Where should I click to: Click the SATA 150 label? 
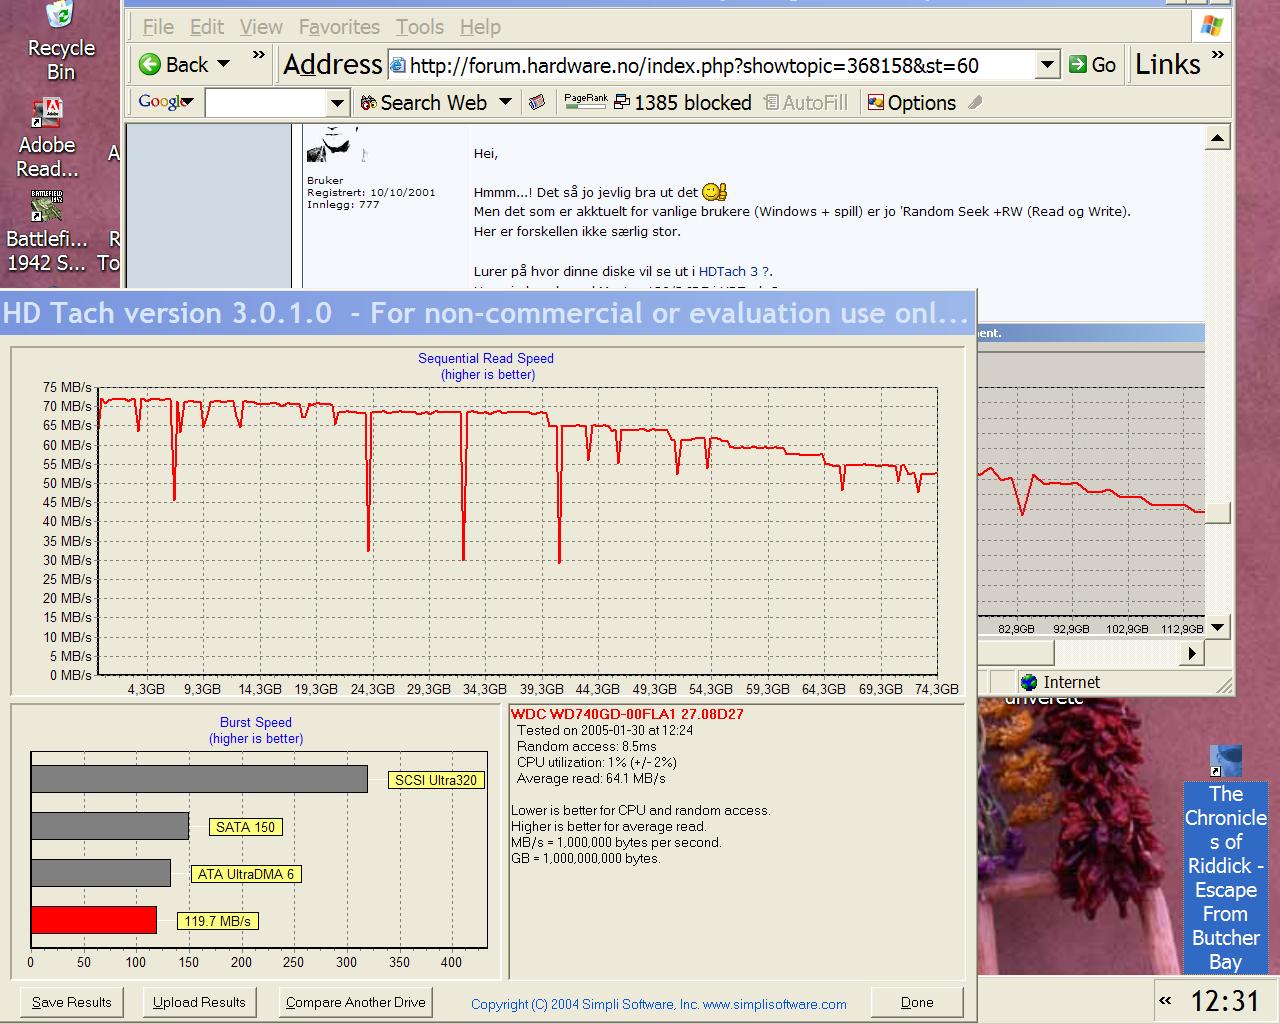click(245, 827)
